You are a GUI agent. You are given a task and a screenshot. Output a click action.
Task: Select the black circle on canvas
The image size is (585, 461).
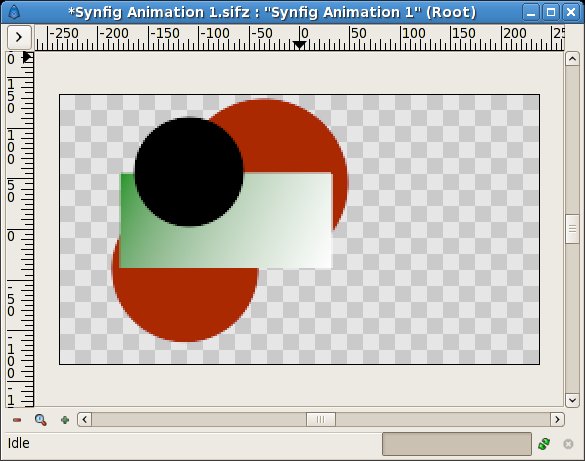click(189, 172)
